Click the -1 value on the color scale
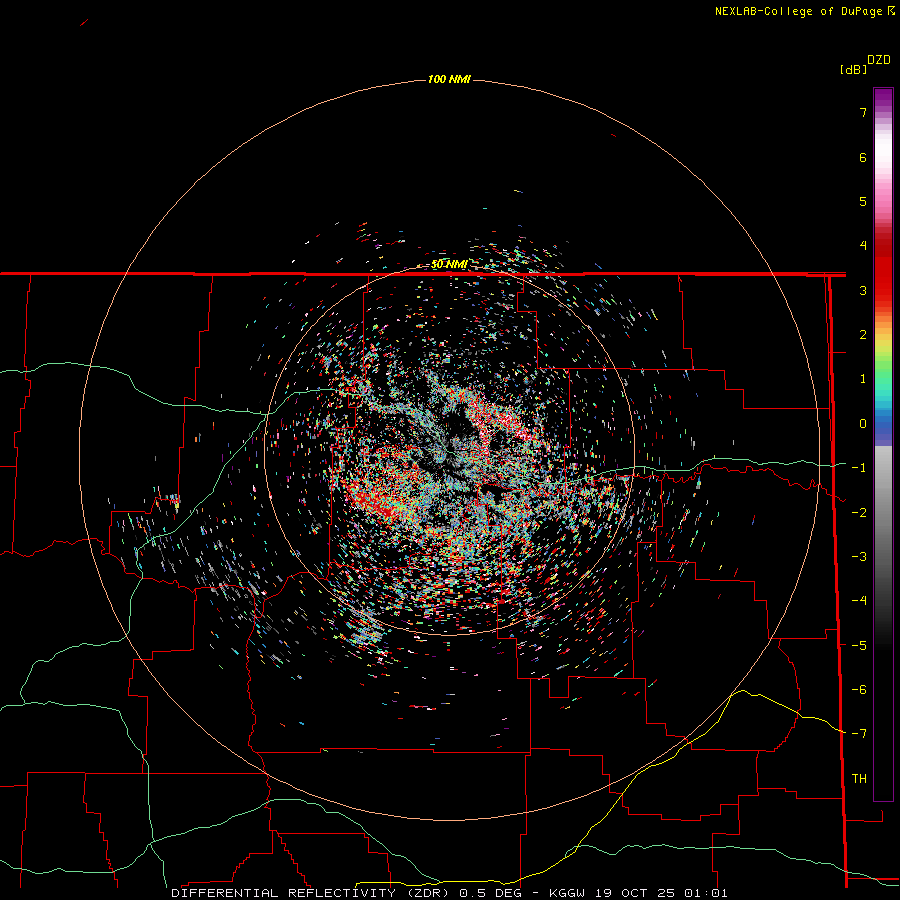900x900 pixels. pyautogui.click(x=859, y=468)
